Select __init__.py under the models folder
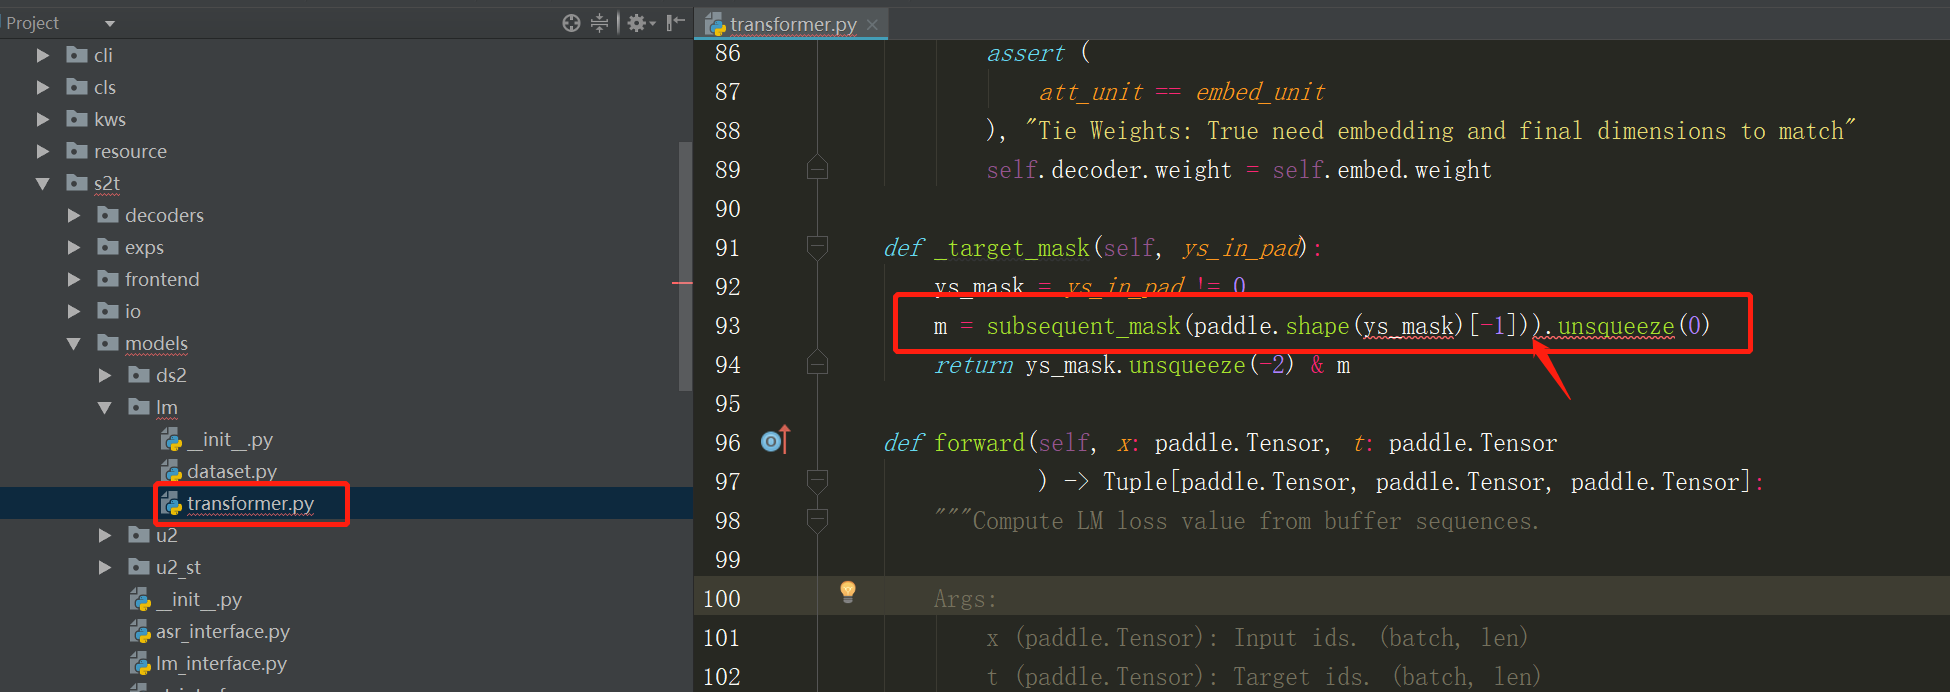 click(x=199, y=599)
